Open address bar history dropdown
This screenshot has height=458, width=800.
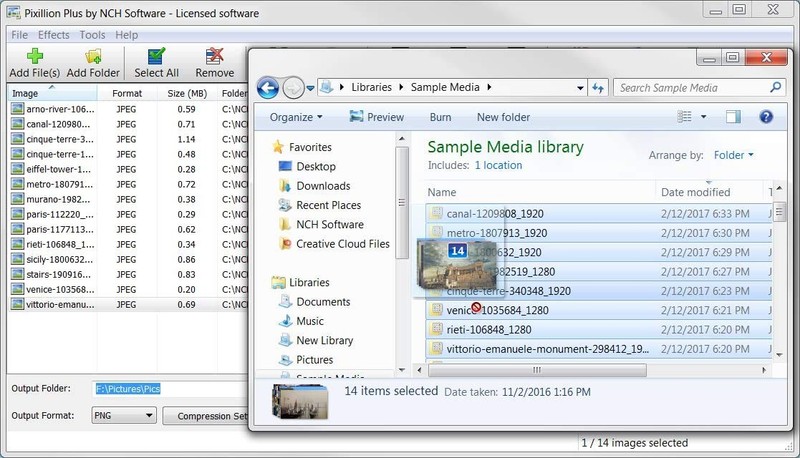[x=580, y=88]
